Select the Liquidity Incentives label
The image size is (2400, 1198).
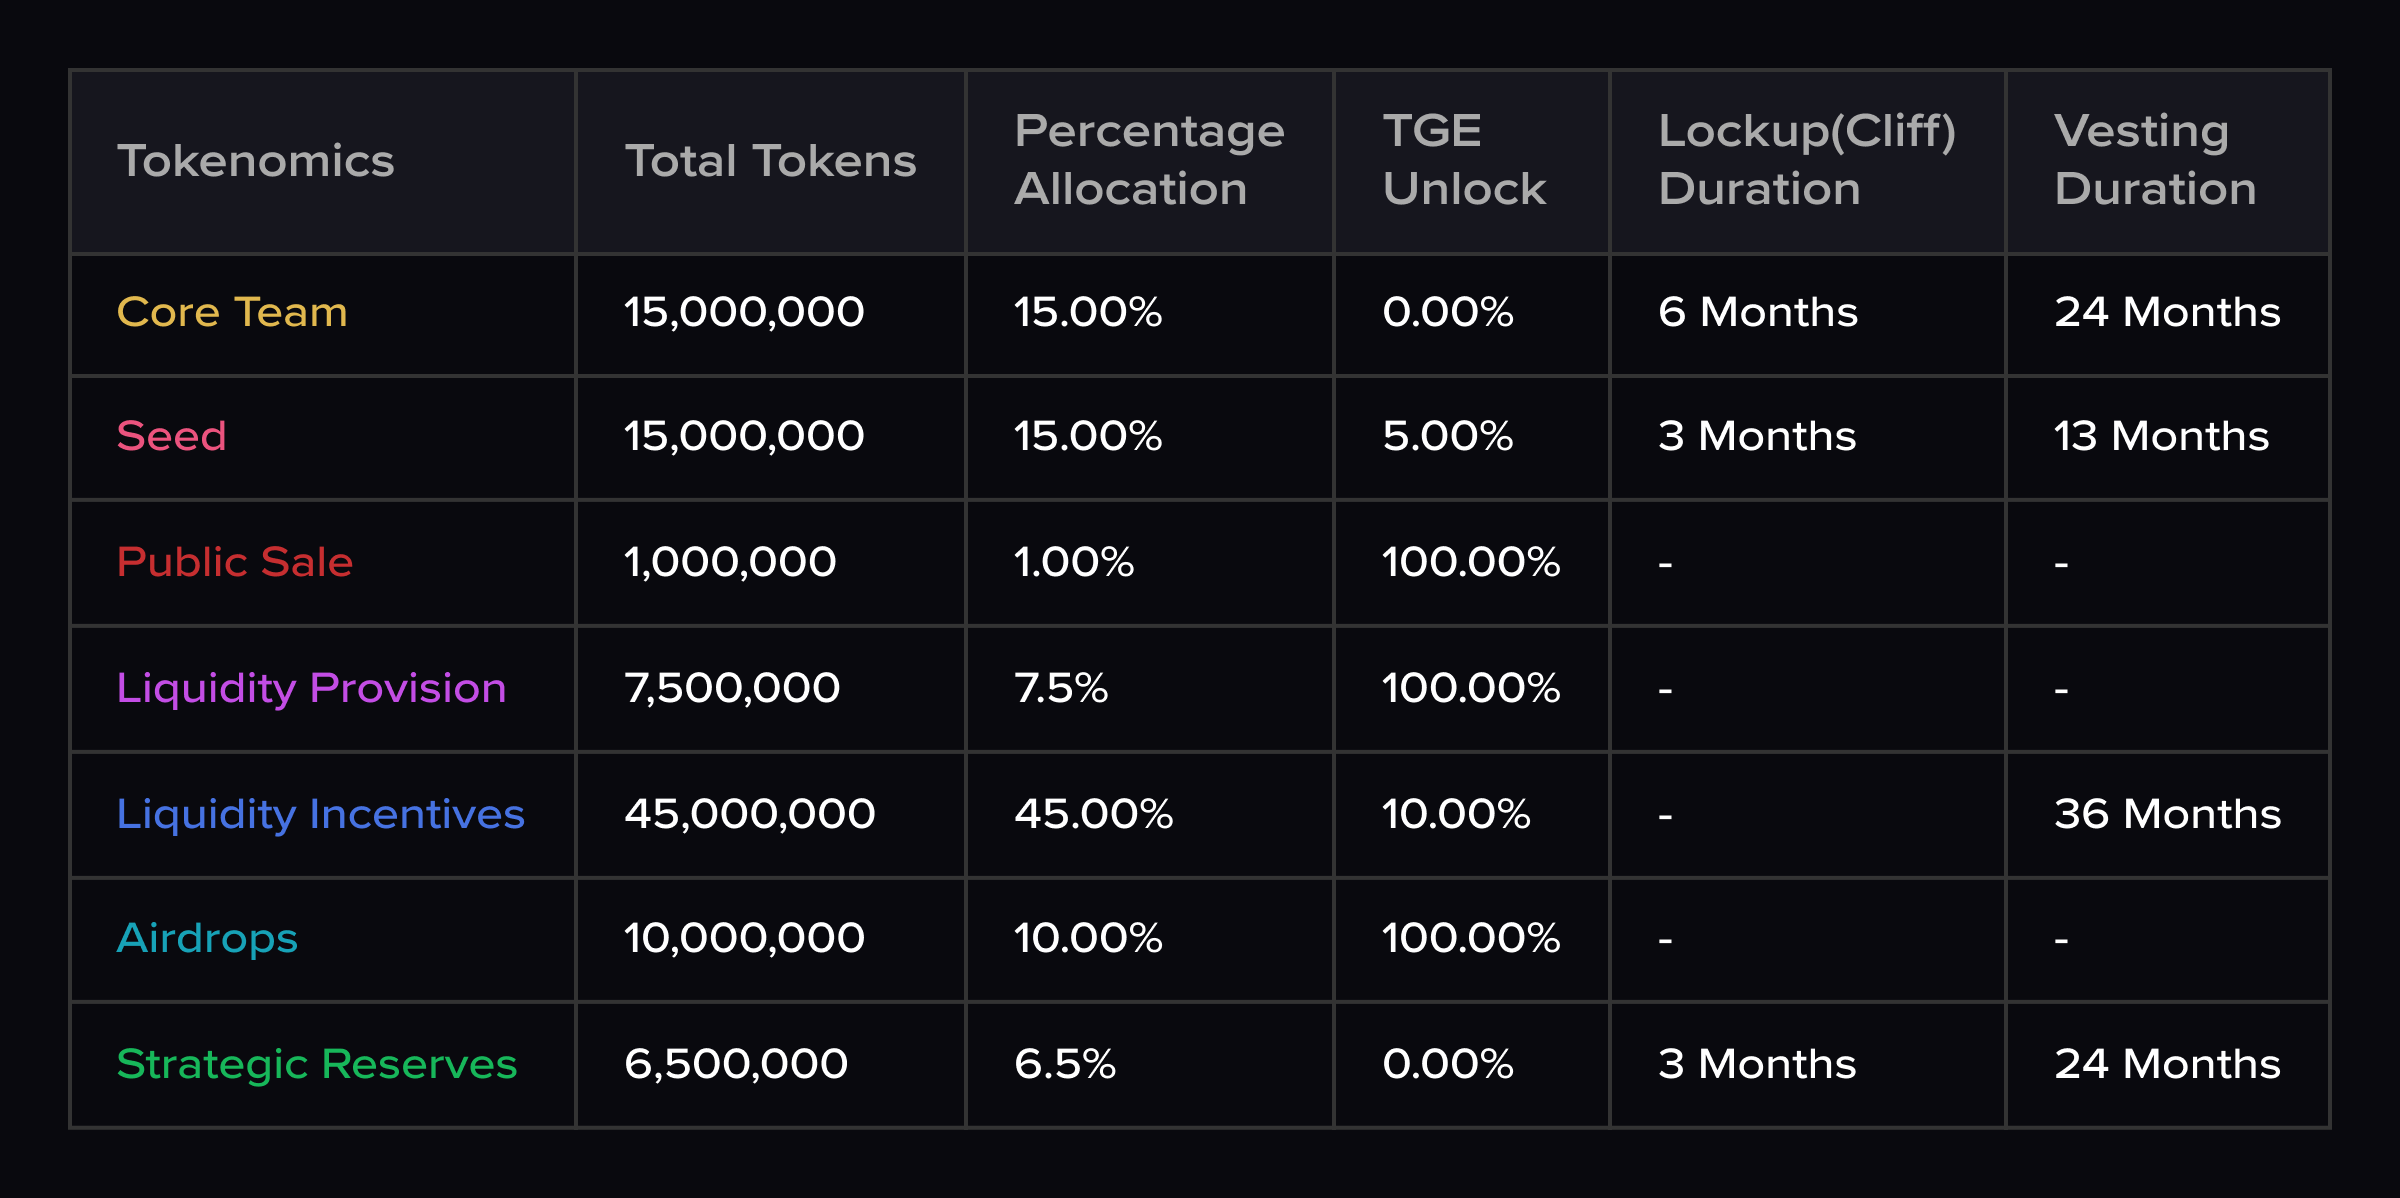coord(320,814)
